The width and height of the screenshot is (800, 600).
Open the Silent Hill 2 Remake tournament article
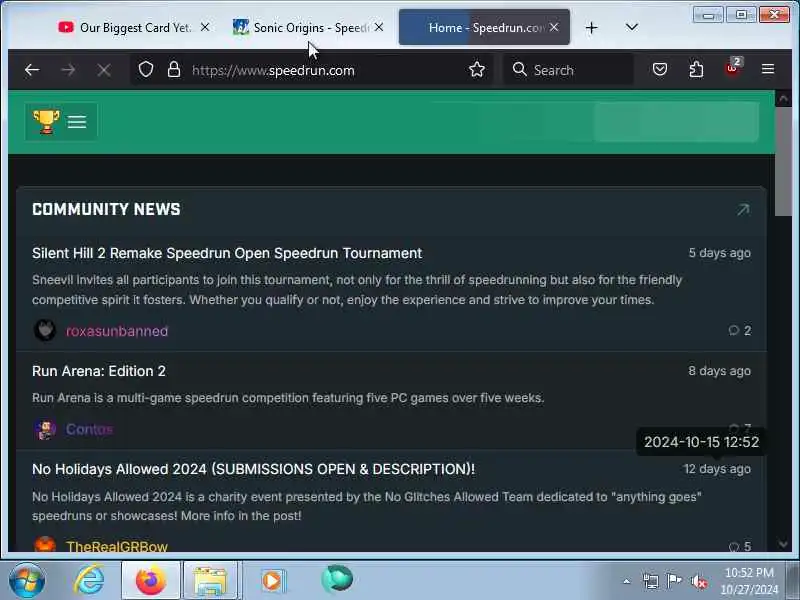coord(227,253)
